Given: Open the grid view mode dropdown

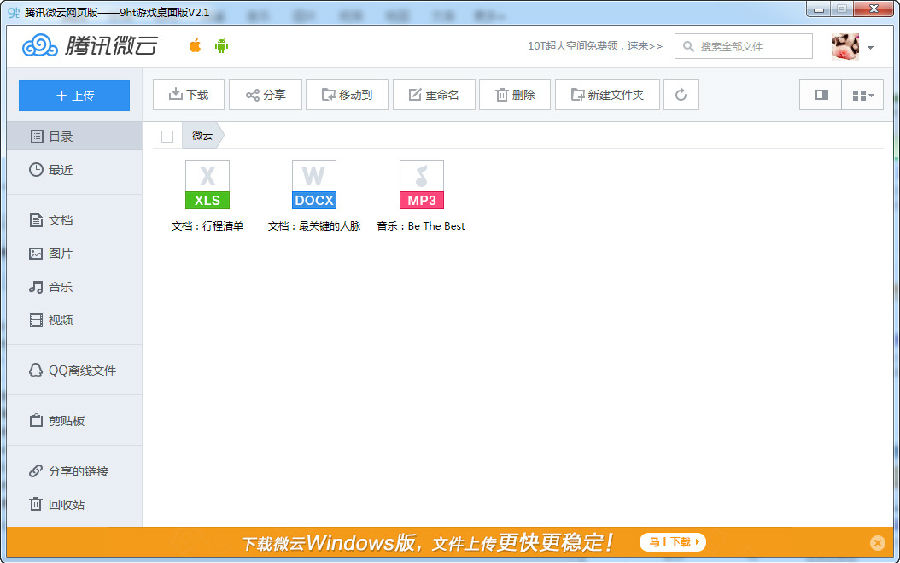Looking at the screenshot, I should 862,95.
